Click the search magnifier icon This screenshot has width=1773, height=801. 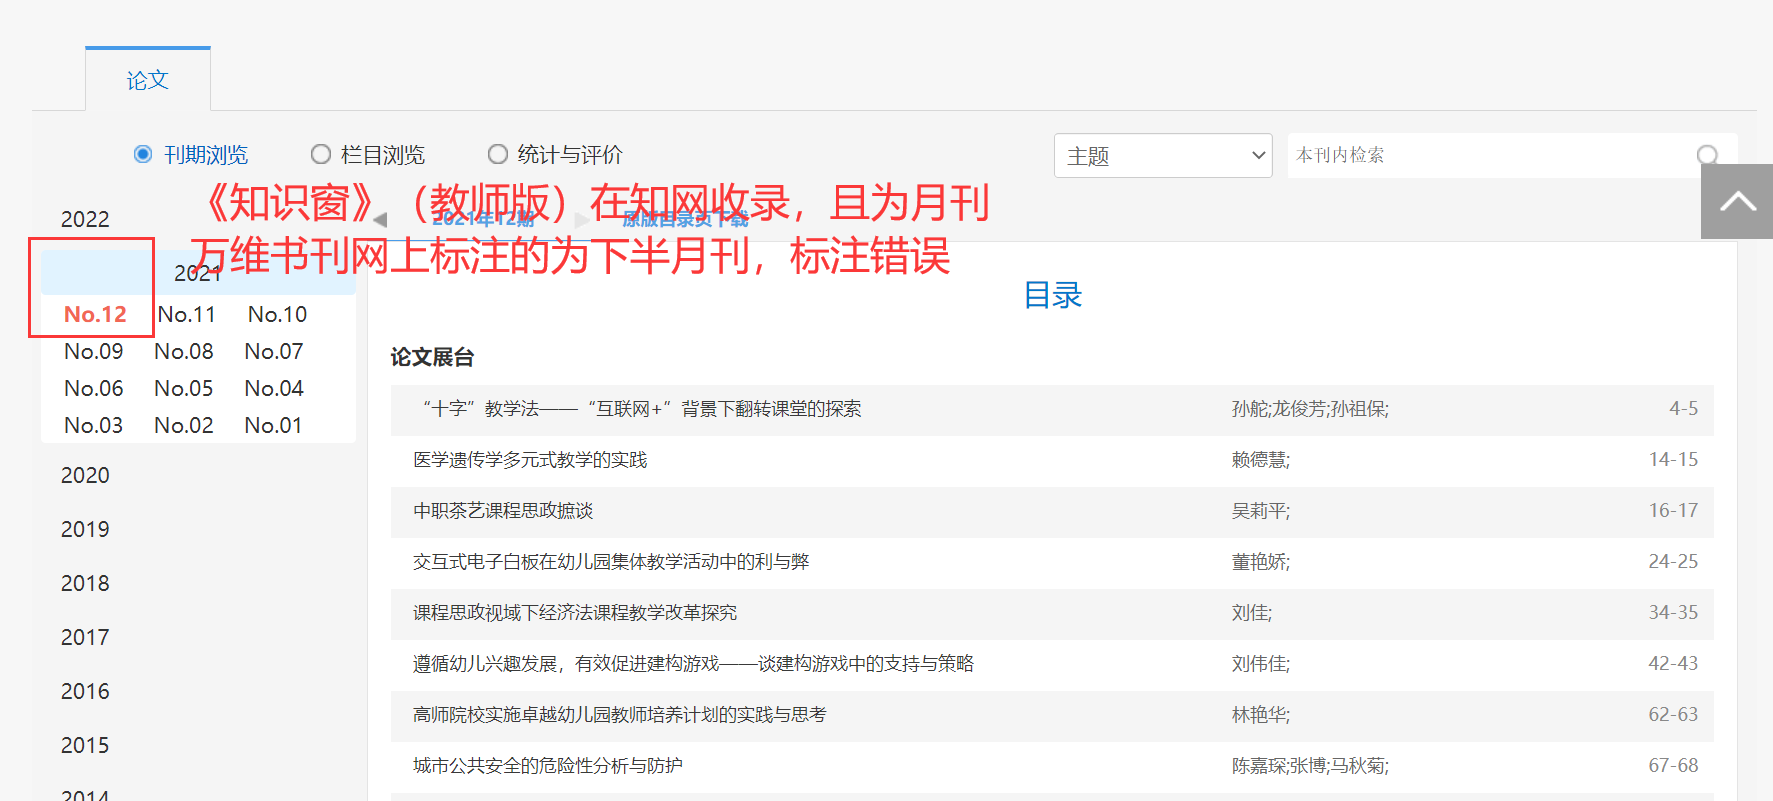point(1707,155)
